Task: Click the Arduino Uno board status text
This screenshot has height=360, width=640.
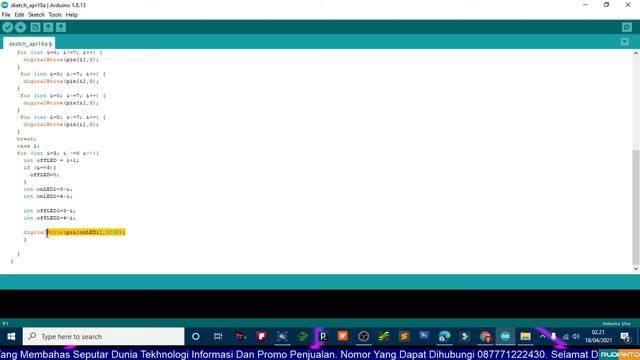Action: tap(616, 323)
